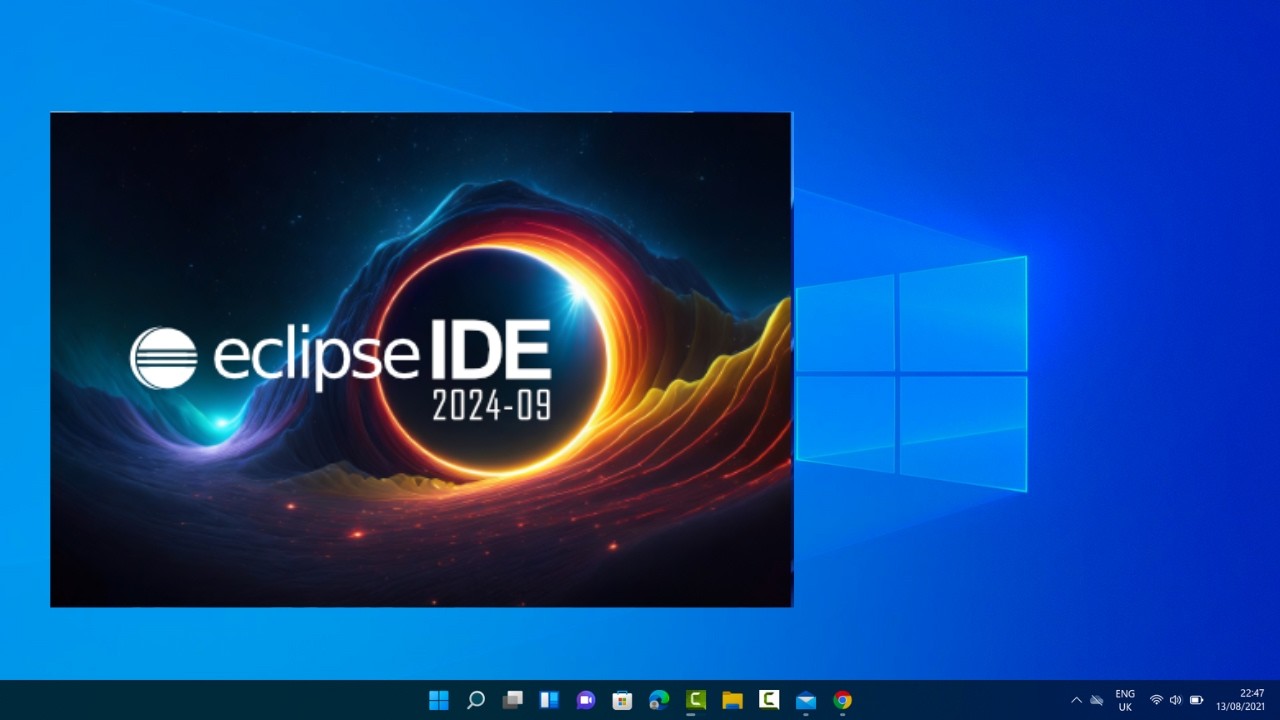Open ENG UK language switcher
Image resolution: width=1280 pixels, height=720 pixels.
(x=1125, y=700)
